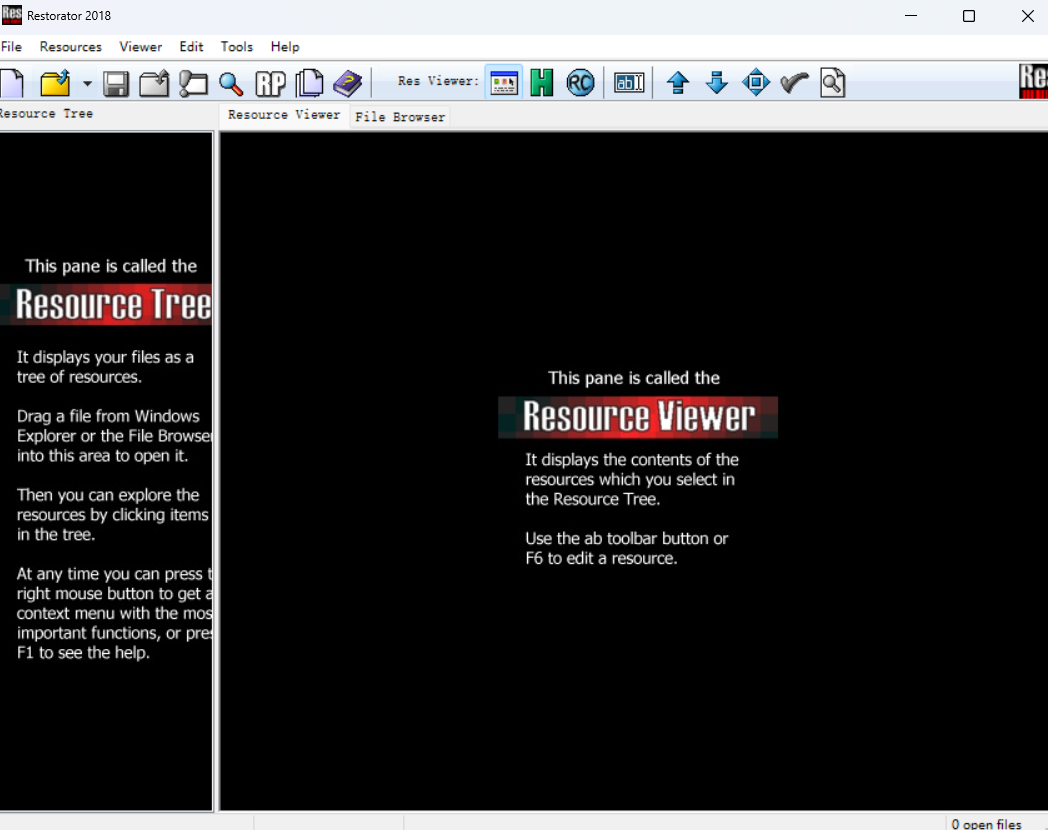The height and width of the screenshot is (830, 1048).
Task: Click the Restorator app icon in title bar
Action: [x=11, y=15]
